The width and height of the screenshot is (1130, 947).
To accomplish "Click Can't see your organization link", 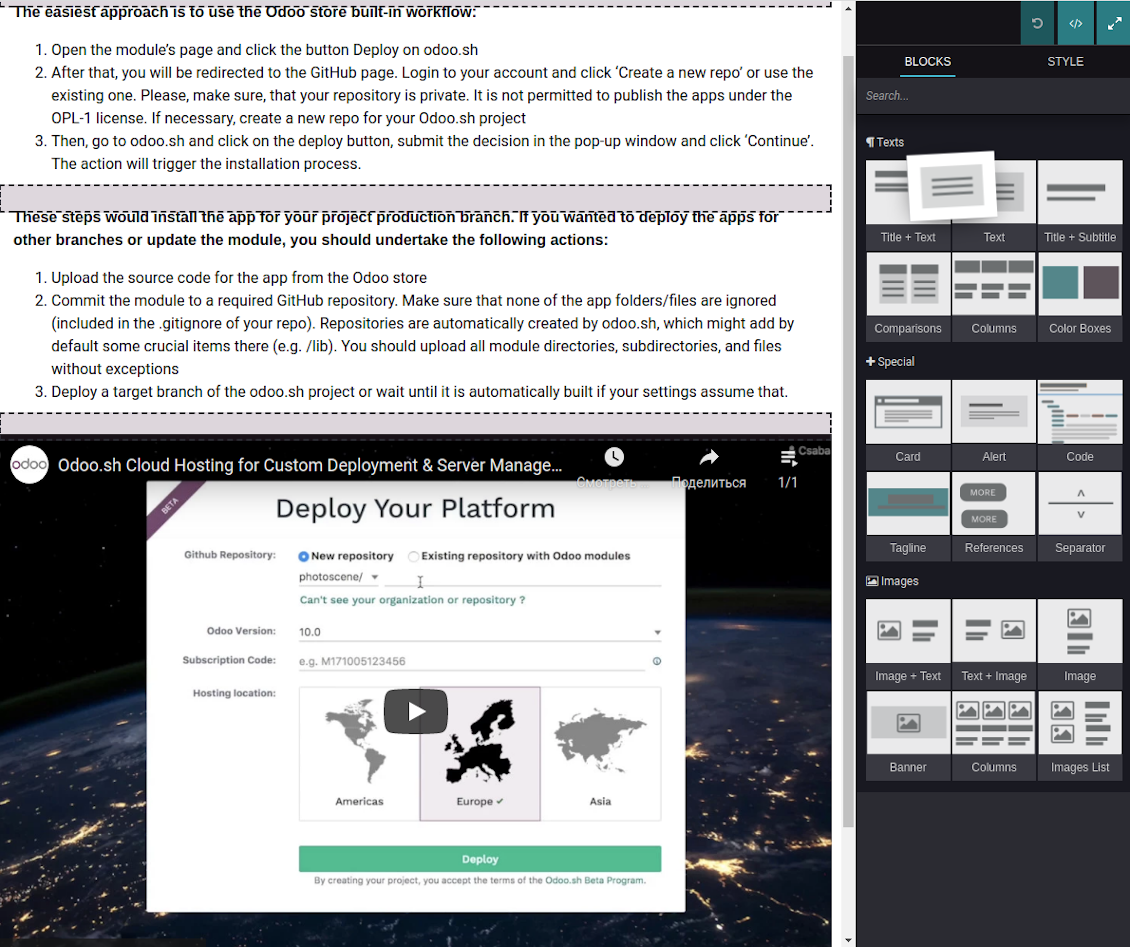I will [x=412, y=600].
